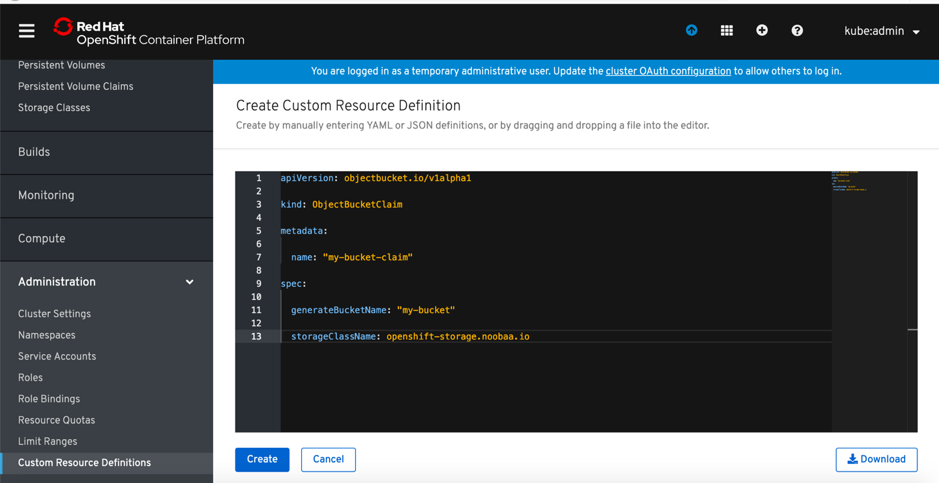Click the 'spec:' line in editor
The width and height of the screenshot is (939, 483).
click(x=293, y=284)
